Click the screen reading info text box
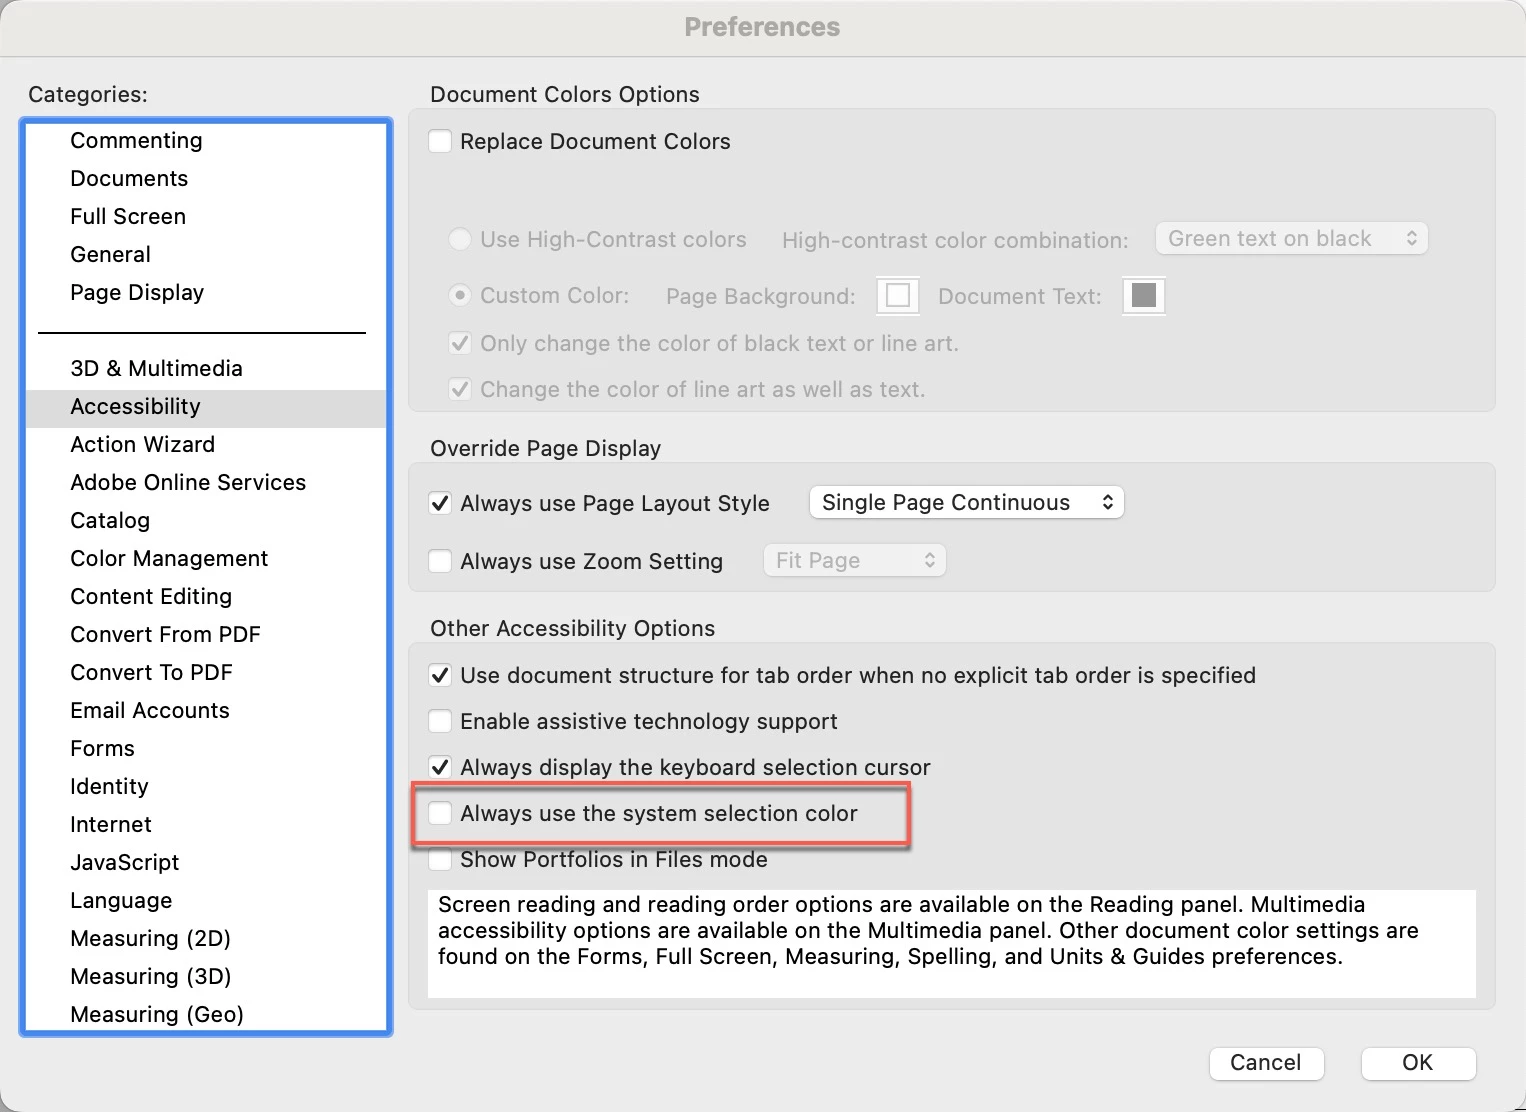The width and height of the screenshot is (1526, 1112). (952, 943)
